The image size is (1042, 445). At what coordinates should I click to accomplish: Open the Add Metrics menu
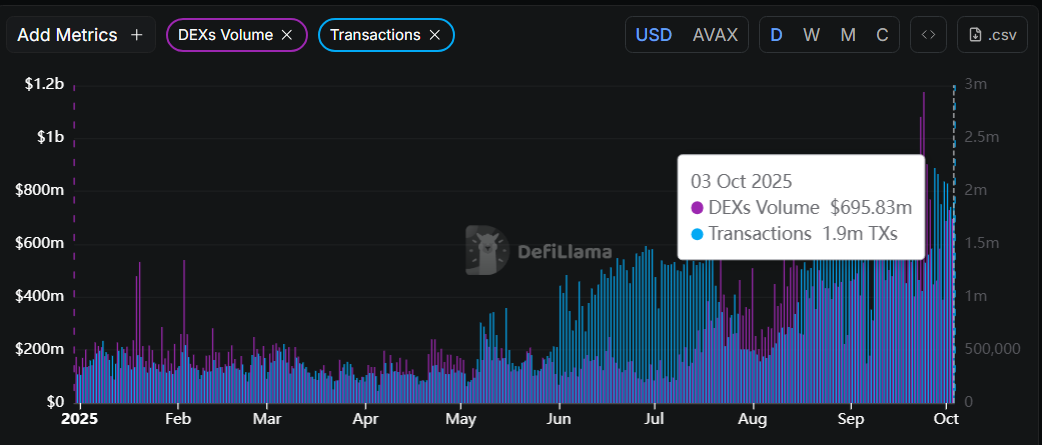(68, 35)
